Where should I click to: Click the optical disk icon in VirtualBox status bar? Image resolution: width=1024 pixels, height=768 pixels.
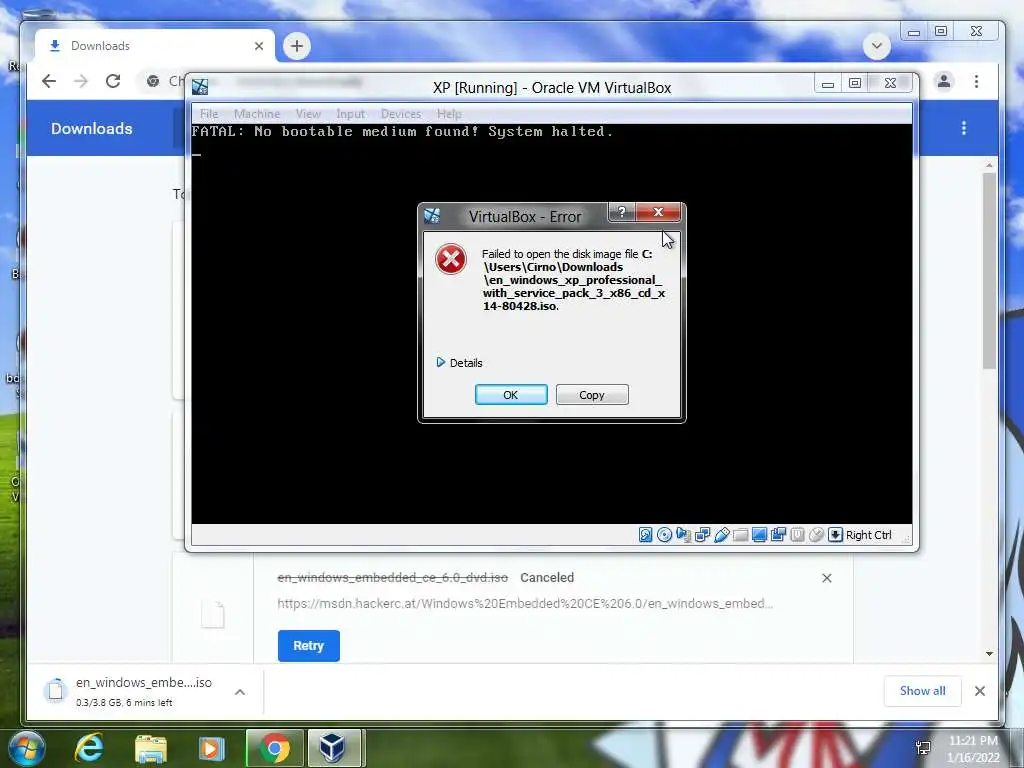[664, 535]
